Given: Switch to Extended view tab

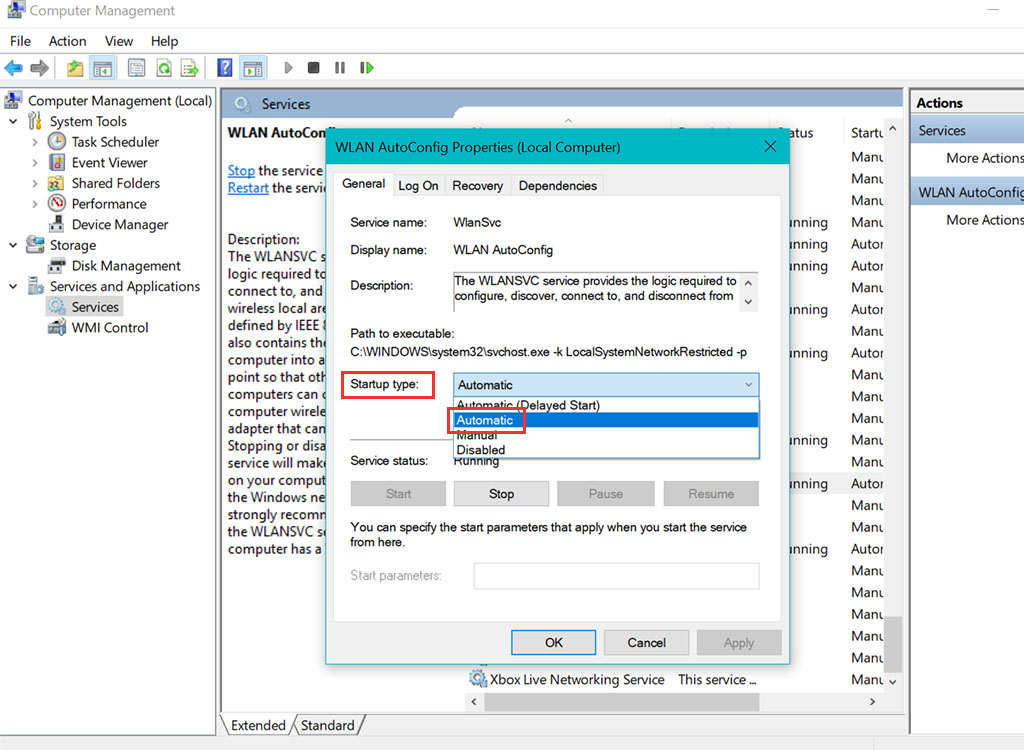Looking at the screenshot, I should (x=258, y=725).
